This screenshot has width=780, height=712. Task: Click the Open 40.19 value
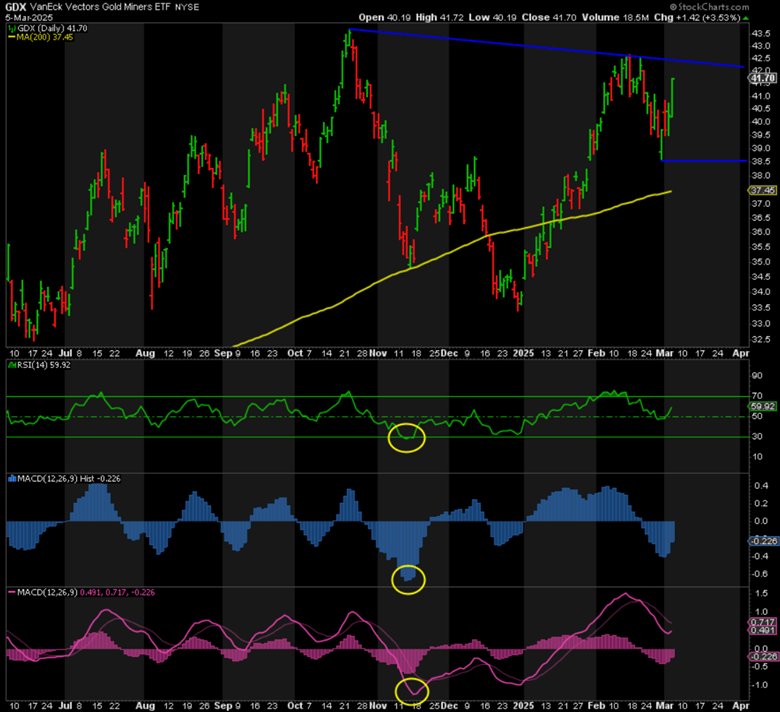tap(385, 17)
